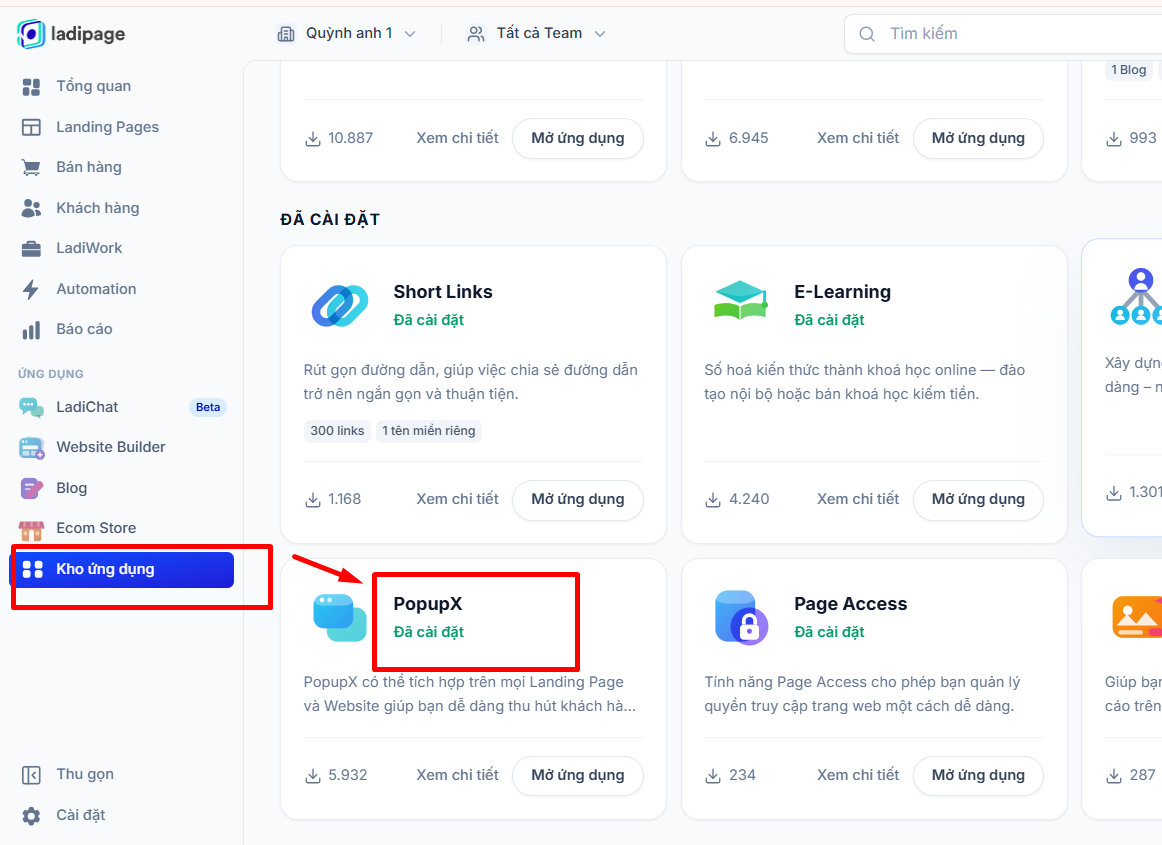The width and height of the screenshot is (1162, 845).
Task: Click the Blog app icon
Action: point(31,488)
